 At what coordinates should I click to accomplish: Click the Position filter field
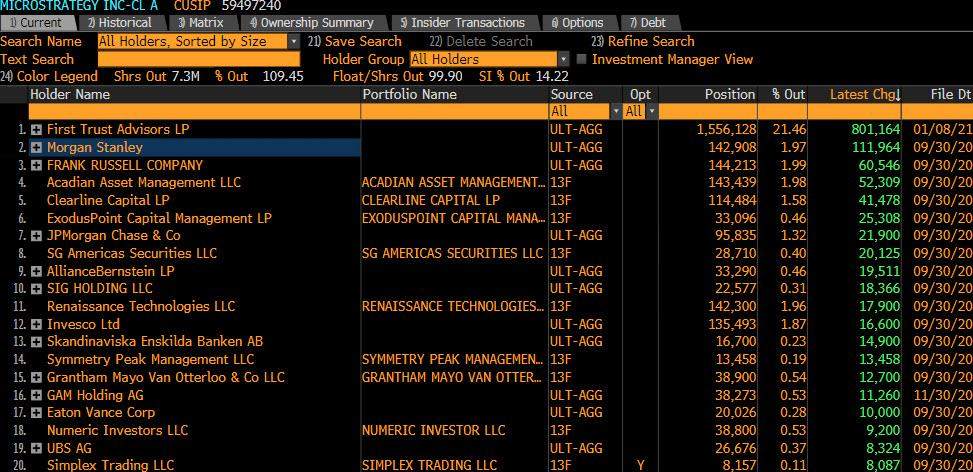(707, 112)
